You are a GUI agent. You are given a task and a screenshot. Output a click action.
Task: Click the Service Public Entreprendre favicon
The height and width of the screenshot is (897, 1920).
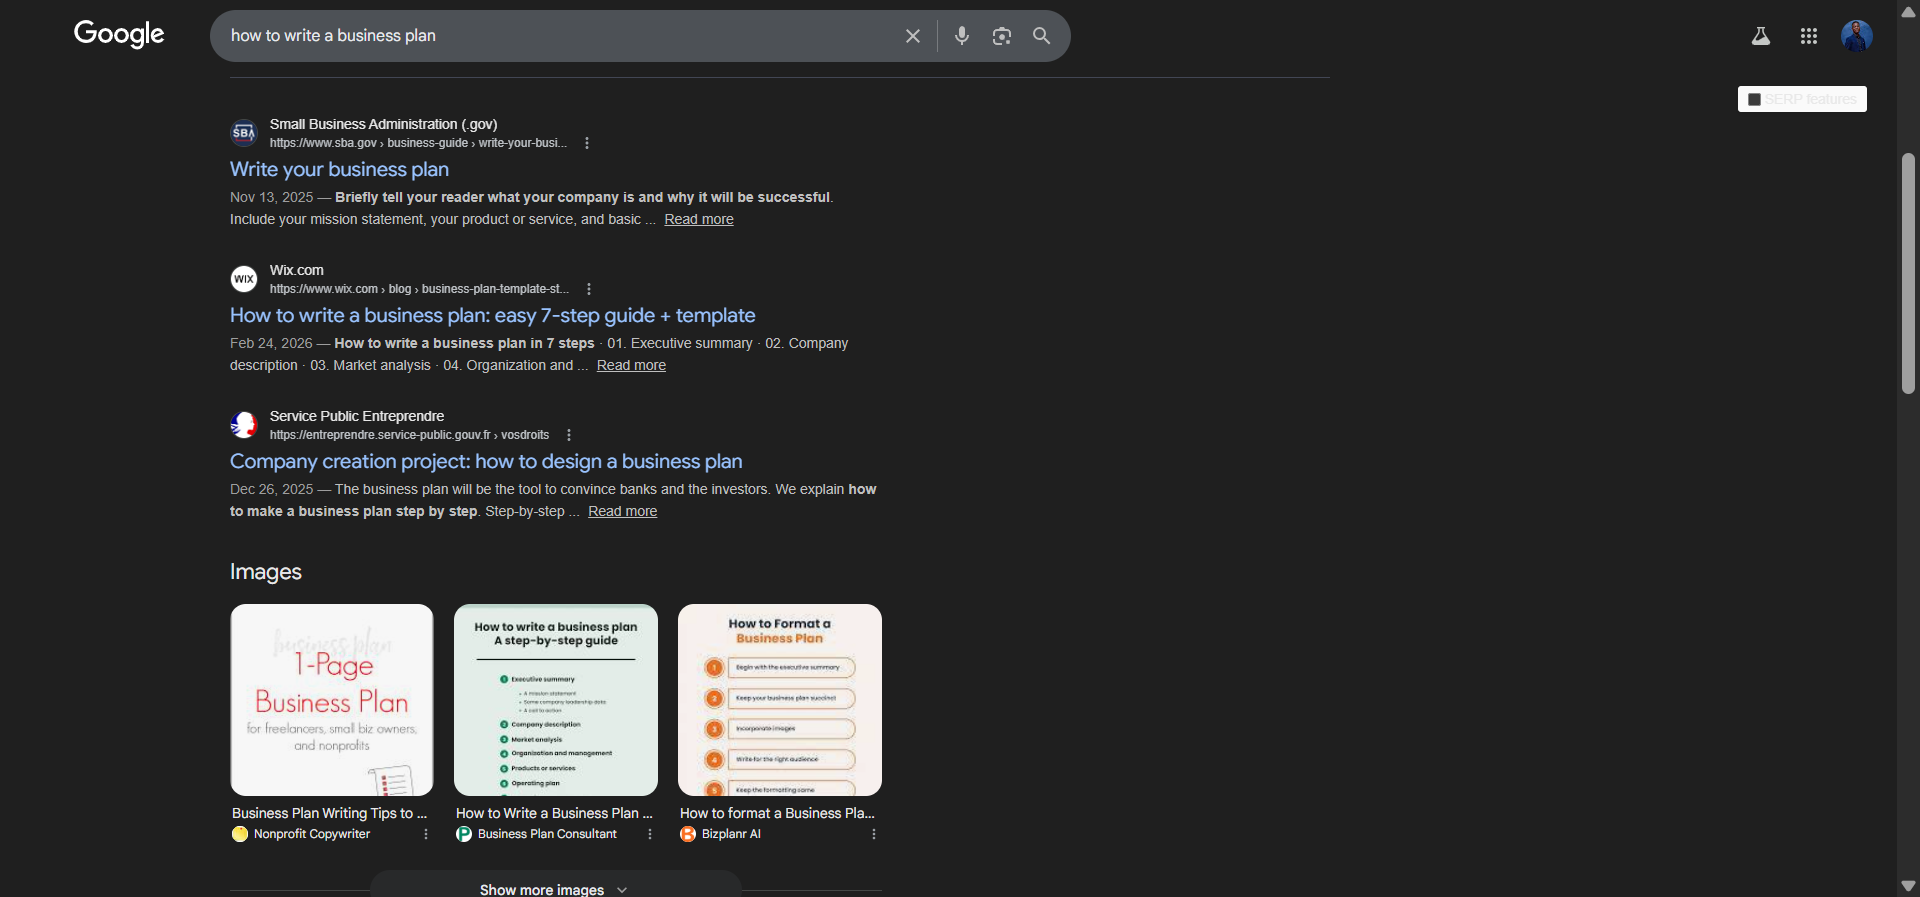tap(244, 424)
